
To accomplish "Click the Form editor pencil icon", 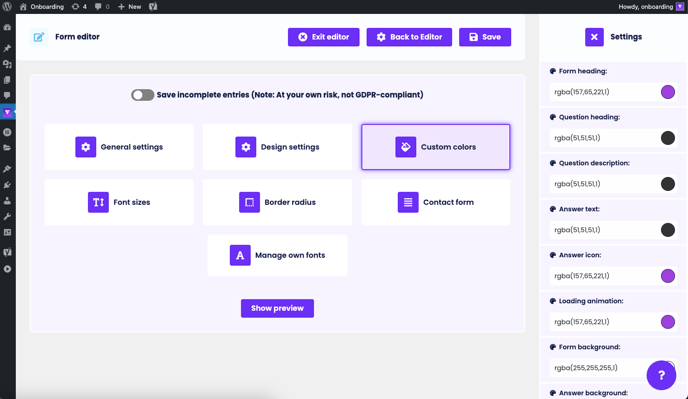I will point(39,37).
